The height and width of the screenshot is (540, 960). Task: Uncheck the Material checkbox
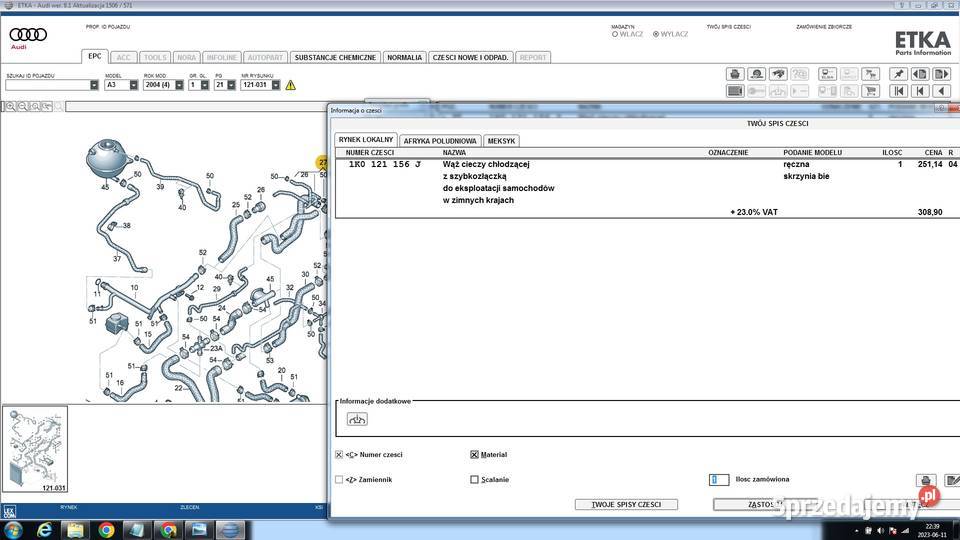click(474, 455)
